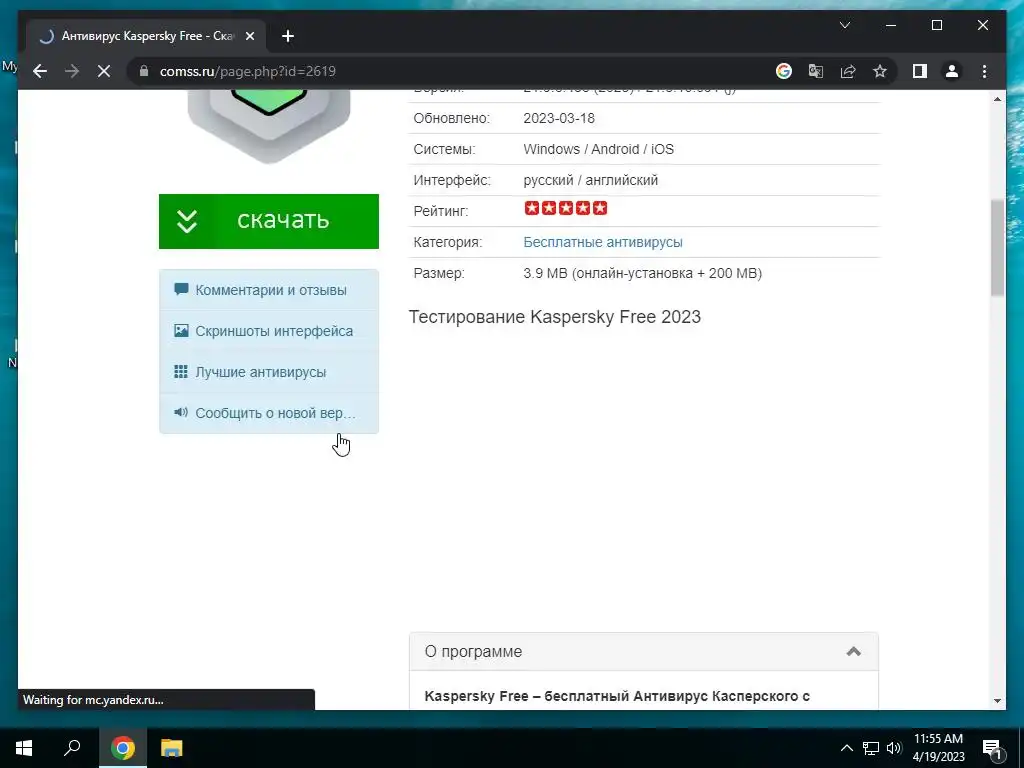Close the Kaspersky Free tab
1024x768 pixels.
tap(249, 36)
